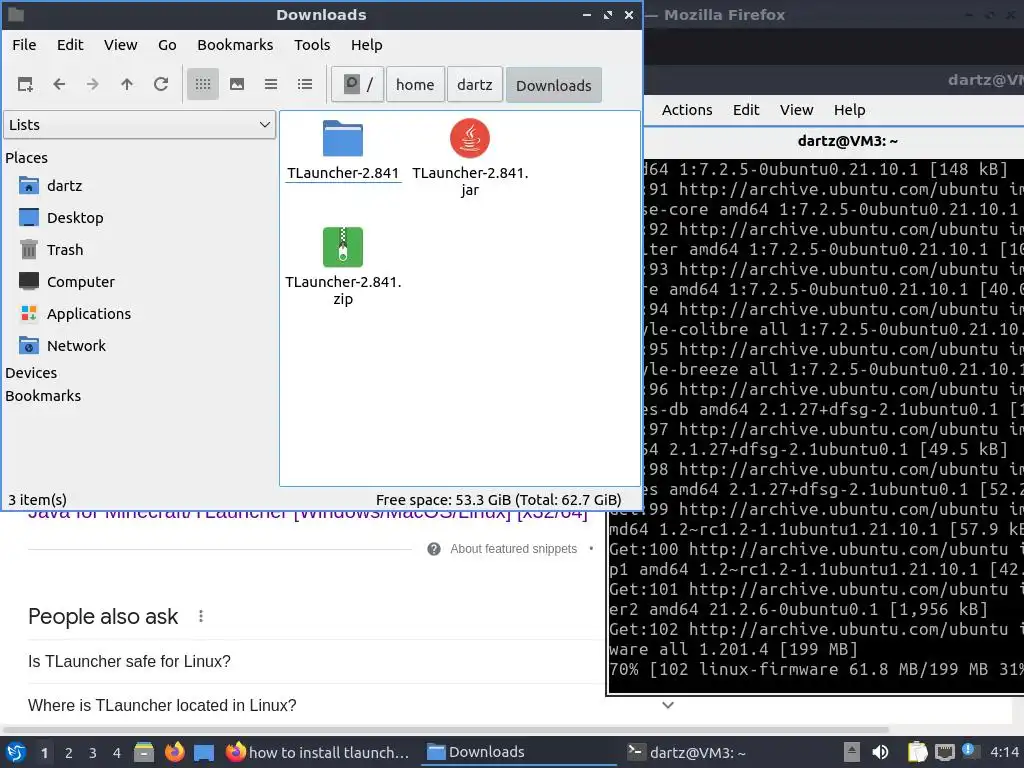Screen dimensions: 1024x768
Task: Open Edit menu in file manager
Action: [70, 45]
